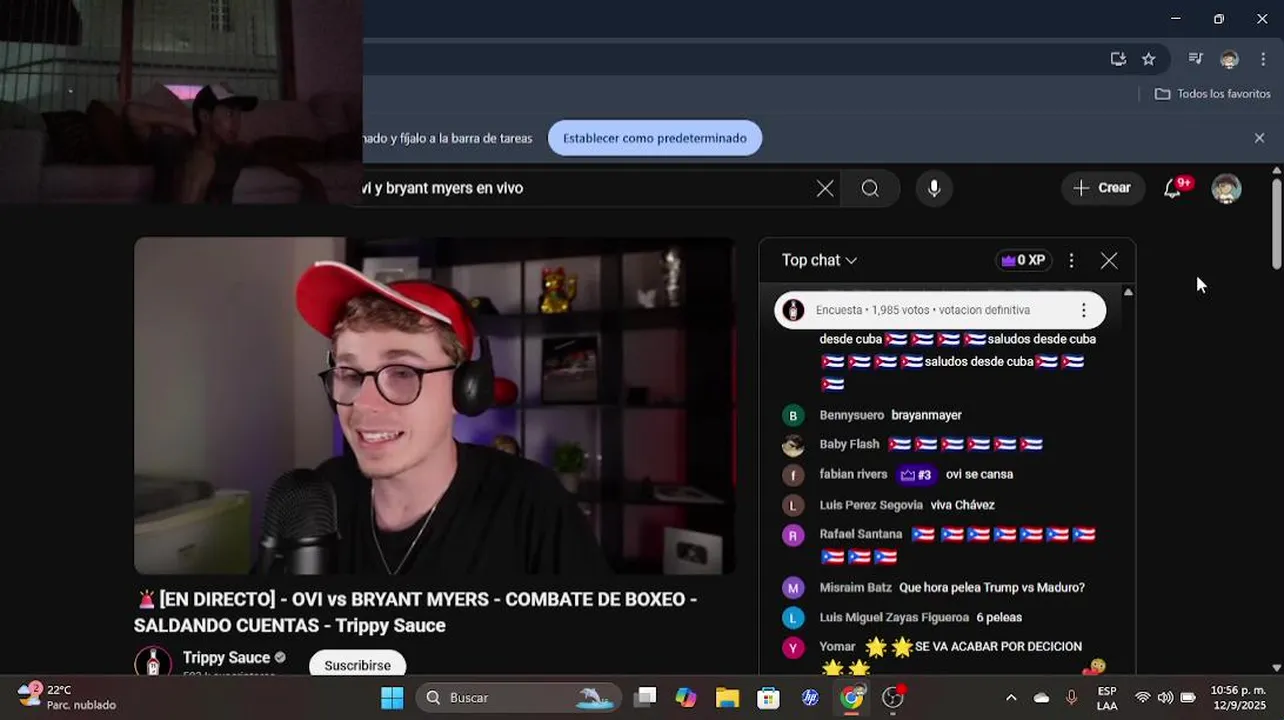Viewport: 1284px width, 720px height.
Task: Click the username Bennysuero in chat
Action: pyautogui.click(x=852, y=415)
